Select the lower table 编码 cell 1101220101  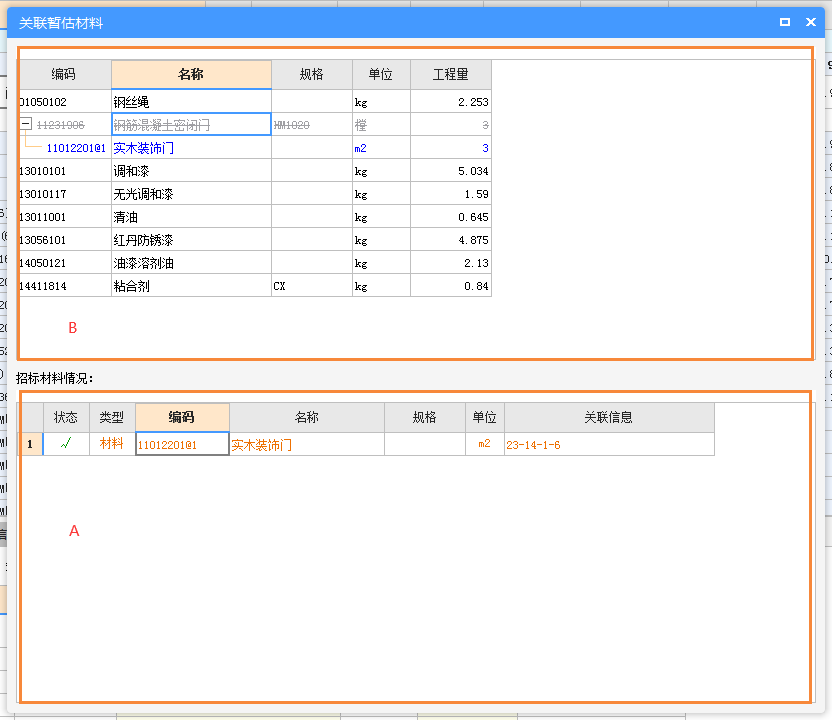pos(182,445)
